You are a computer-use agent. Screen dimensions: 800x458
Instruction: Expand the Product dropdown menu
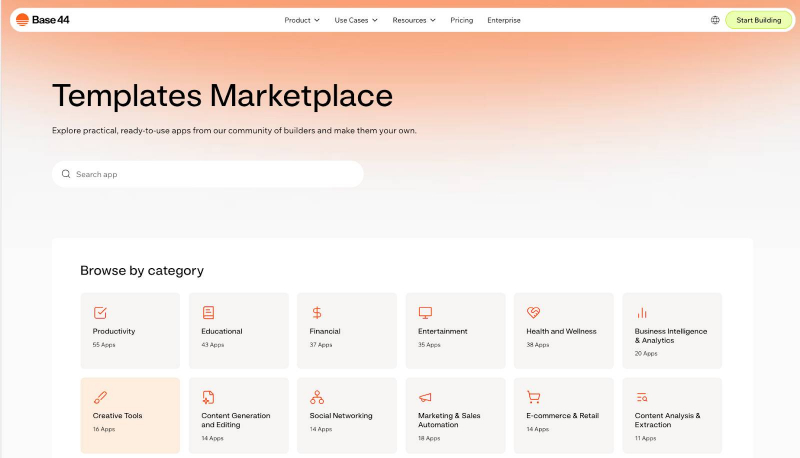click(x=302, y=20)
